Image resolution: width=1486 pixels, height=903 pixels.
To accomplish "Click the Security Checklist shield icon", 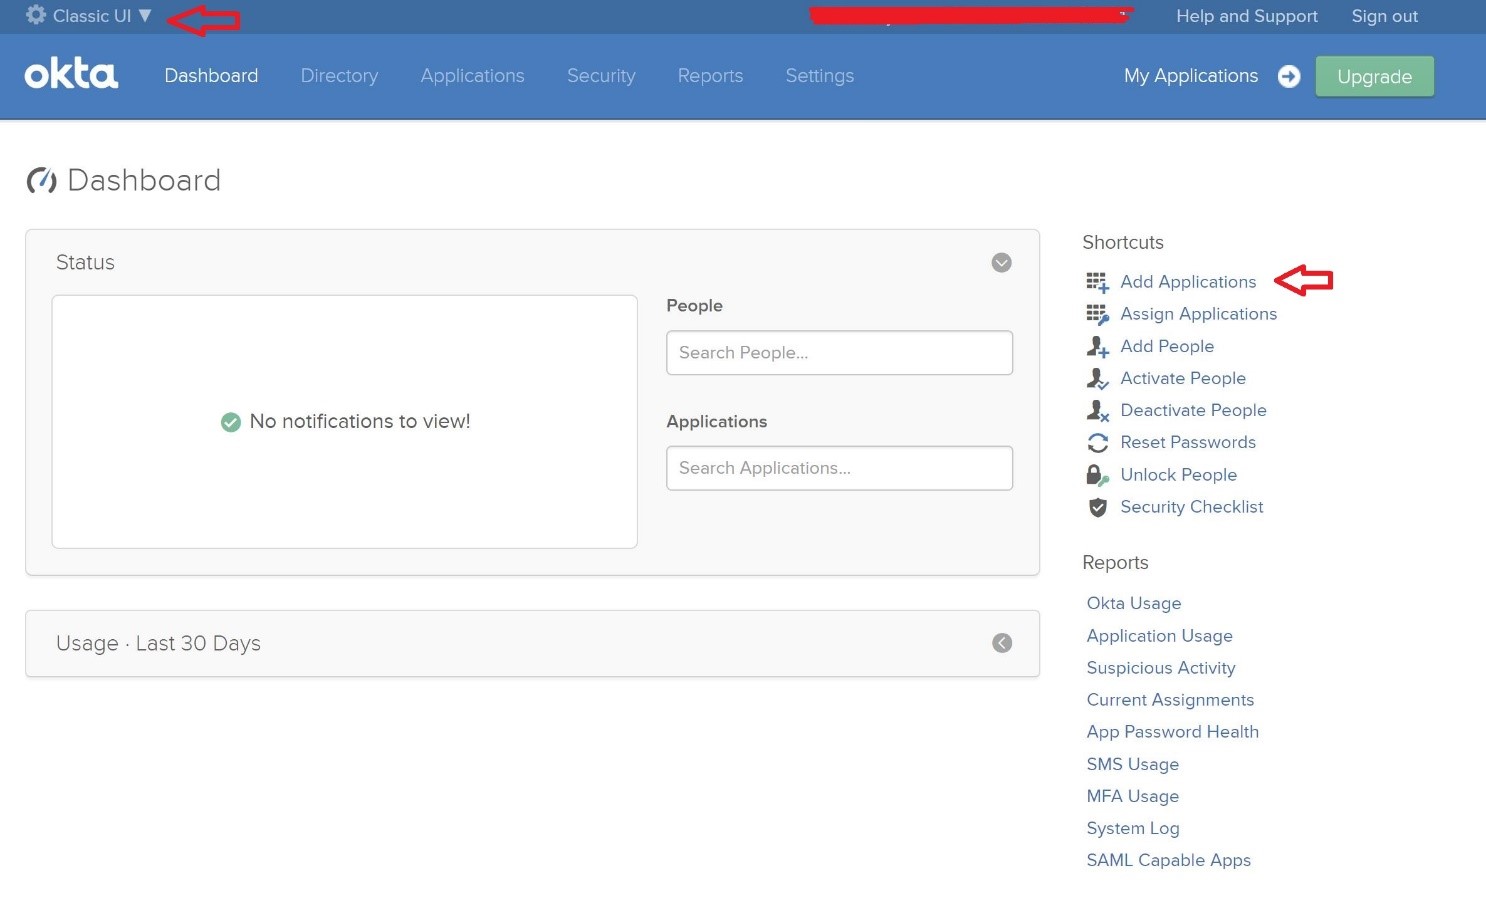I will 1097,507.
